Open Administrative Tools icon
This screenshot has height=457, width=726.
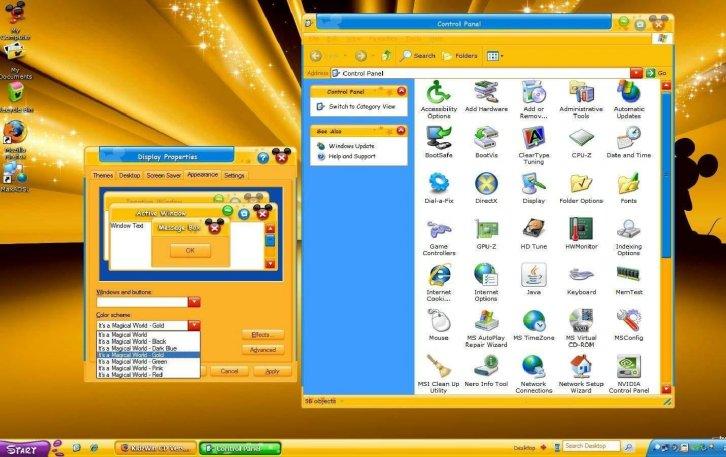[x=581, y=99]
